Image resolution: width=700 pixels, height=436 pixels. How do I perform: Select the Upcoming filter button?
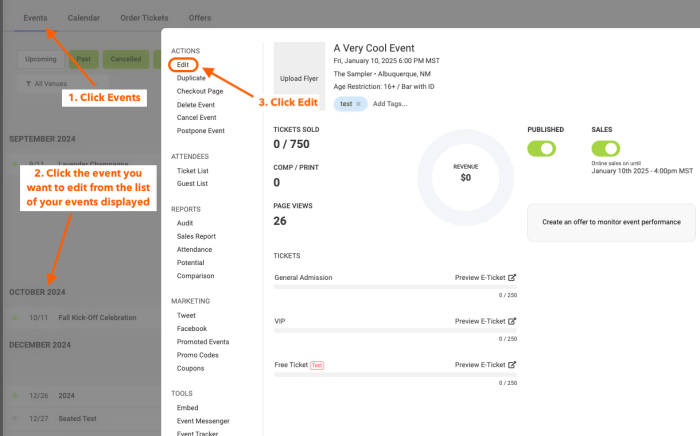coord(41,59)
